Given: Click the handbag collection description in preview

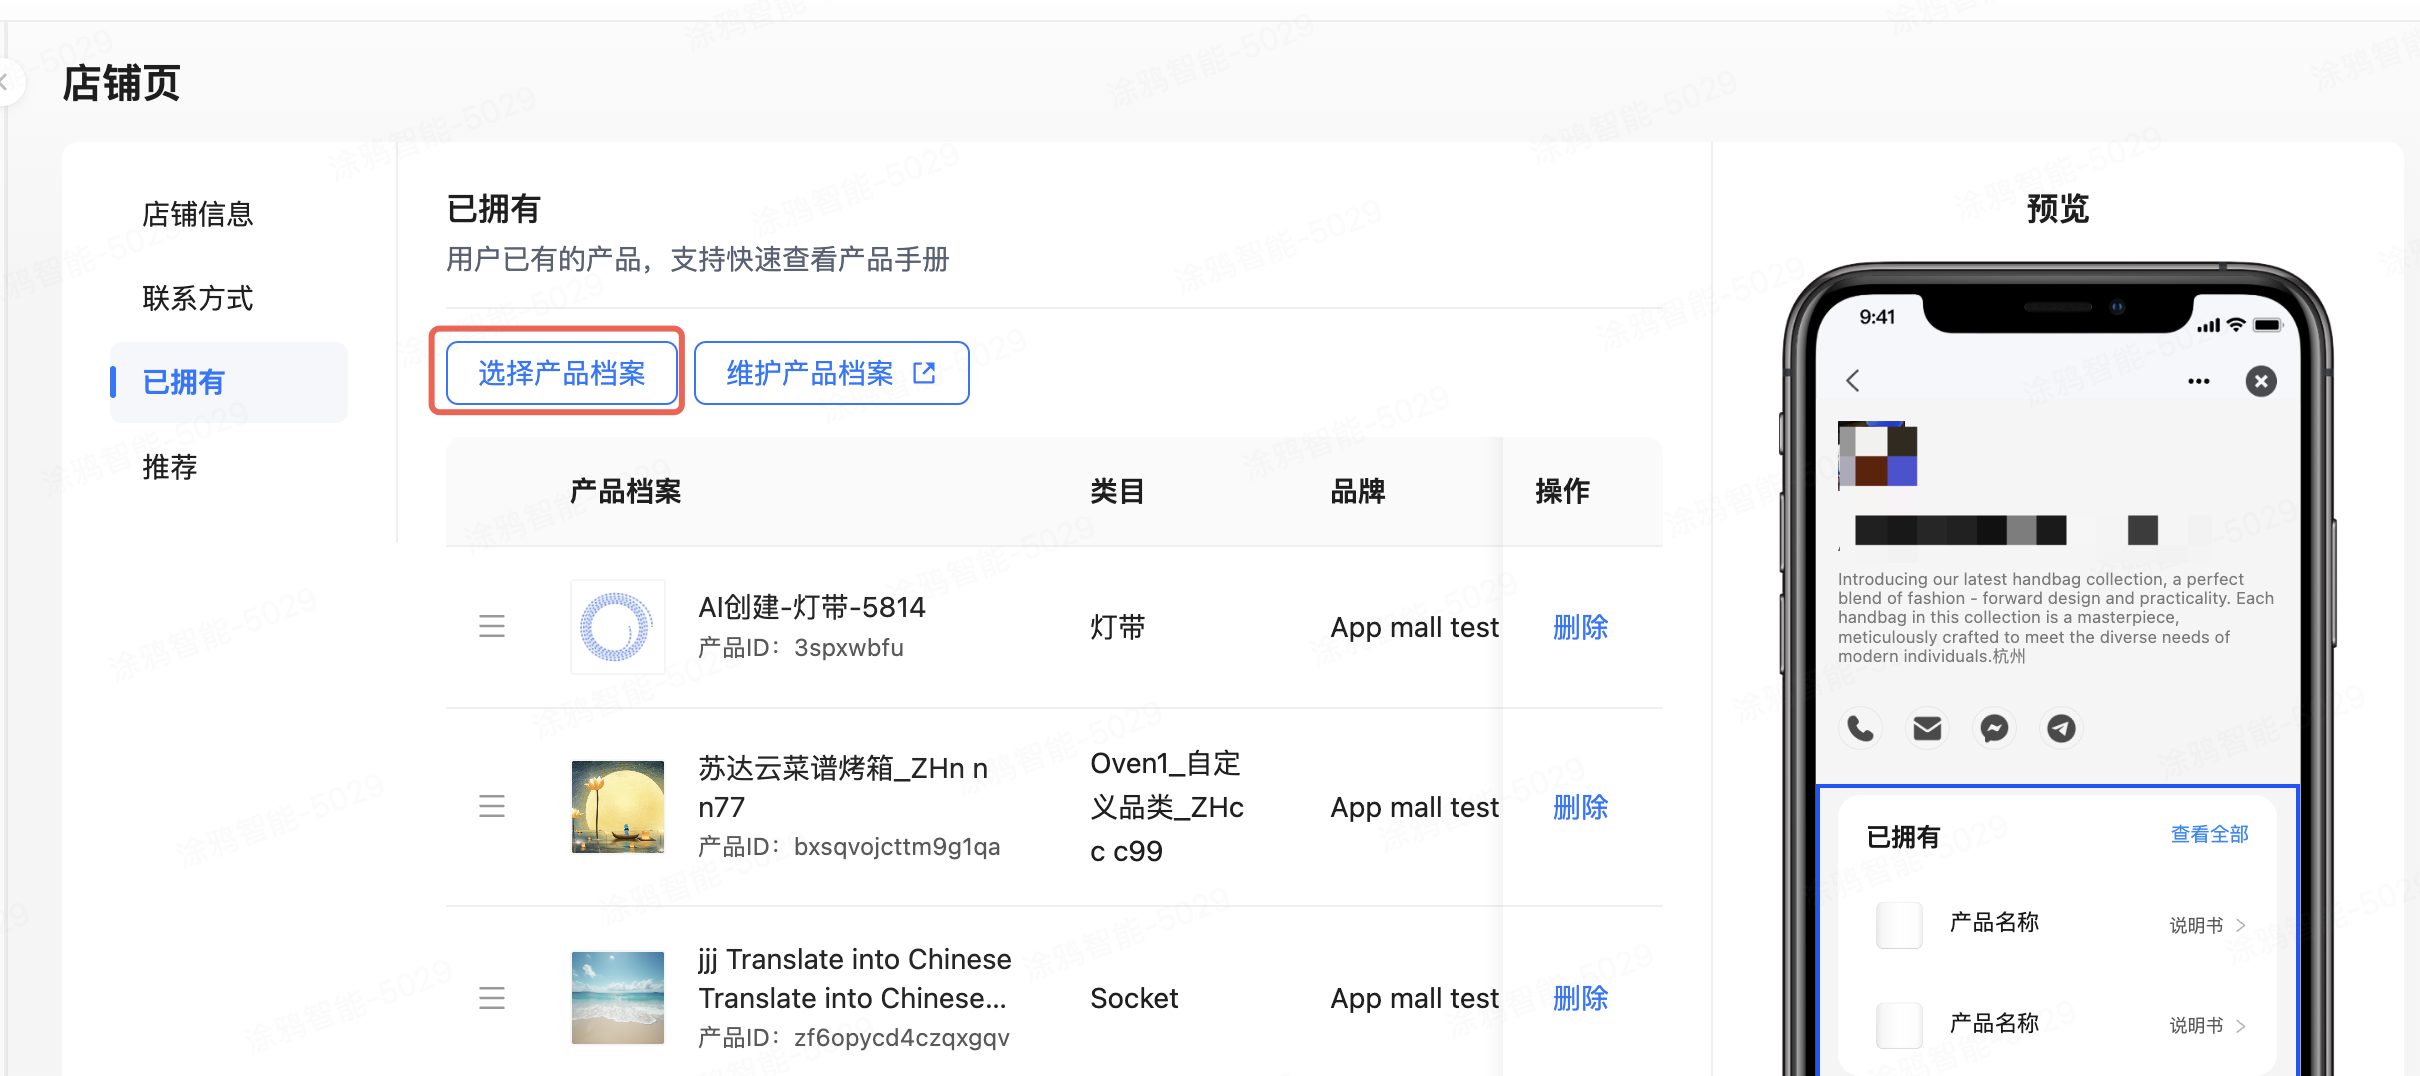Looking at the screenshot, I should (x=2055, y=617).
